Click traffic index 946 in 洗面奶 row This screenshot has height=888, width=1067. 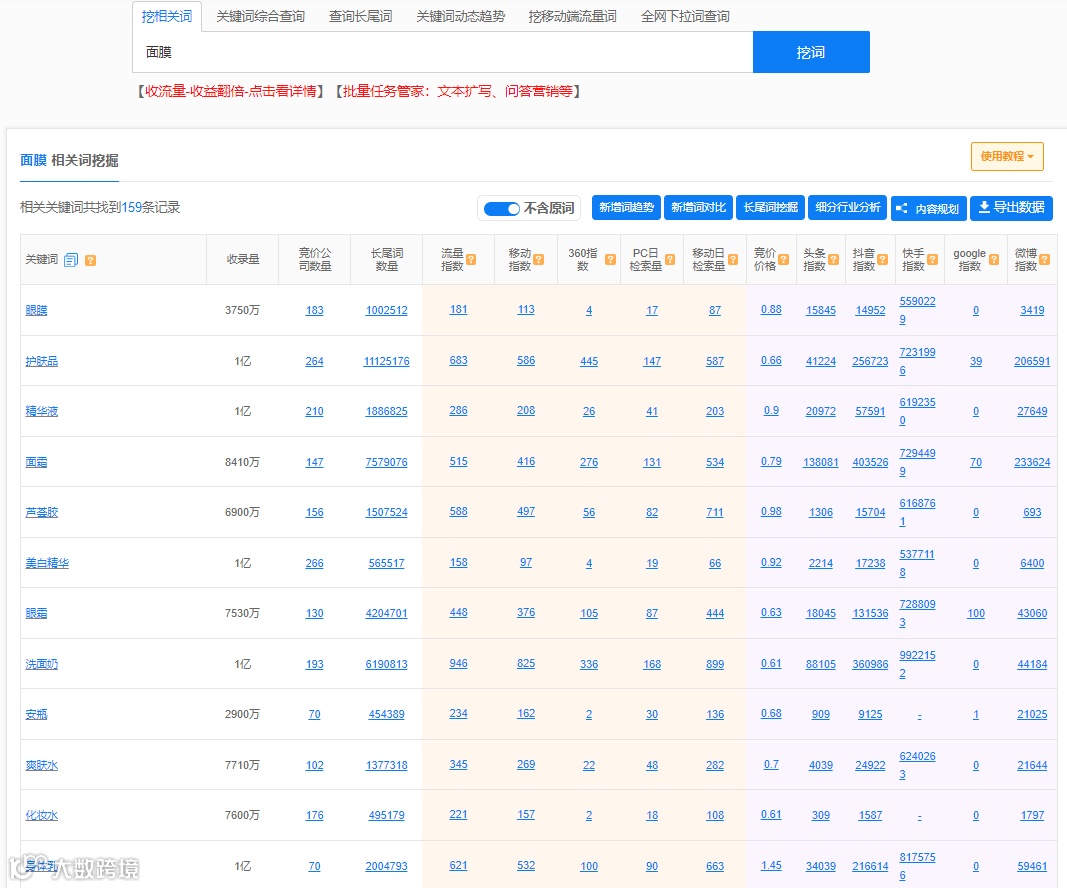[459, 663]
